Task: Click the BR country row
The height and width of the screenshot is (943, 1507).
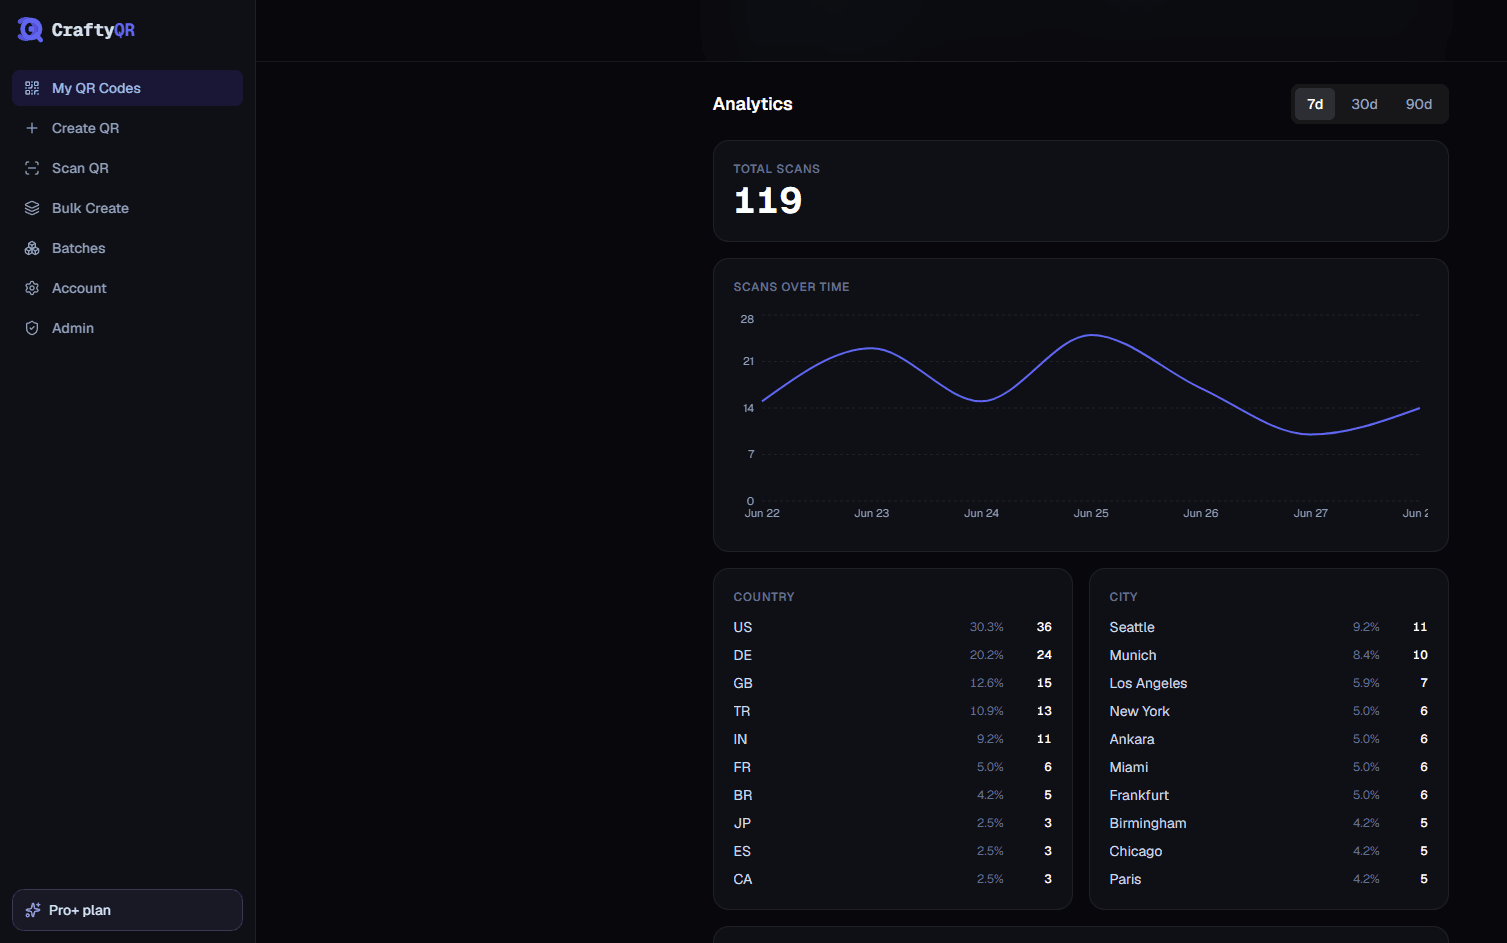Action: (893, 795)
